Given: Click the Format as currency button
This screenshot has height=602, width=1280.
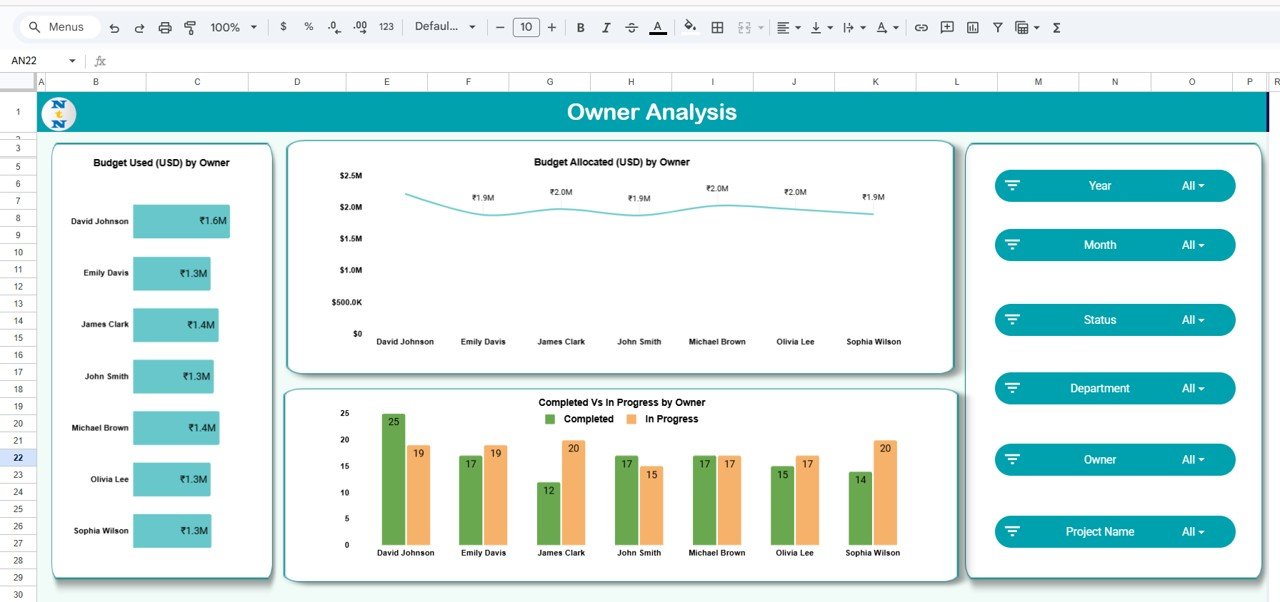Looking at the screenshot, I should [283, 27].
